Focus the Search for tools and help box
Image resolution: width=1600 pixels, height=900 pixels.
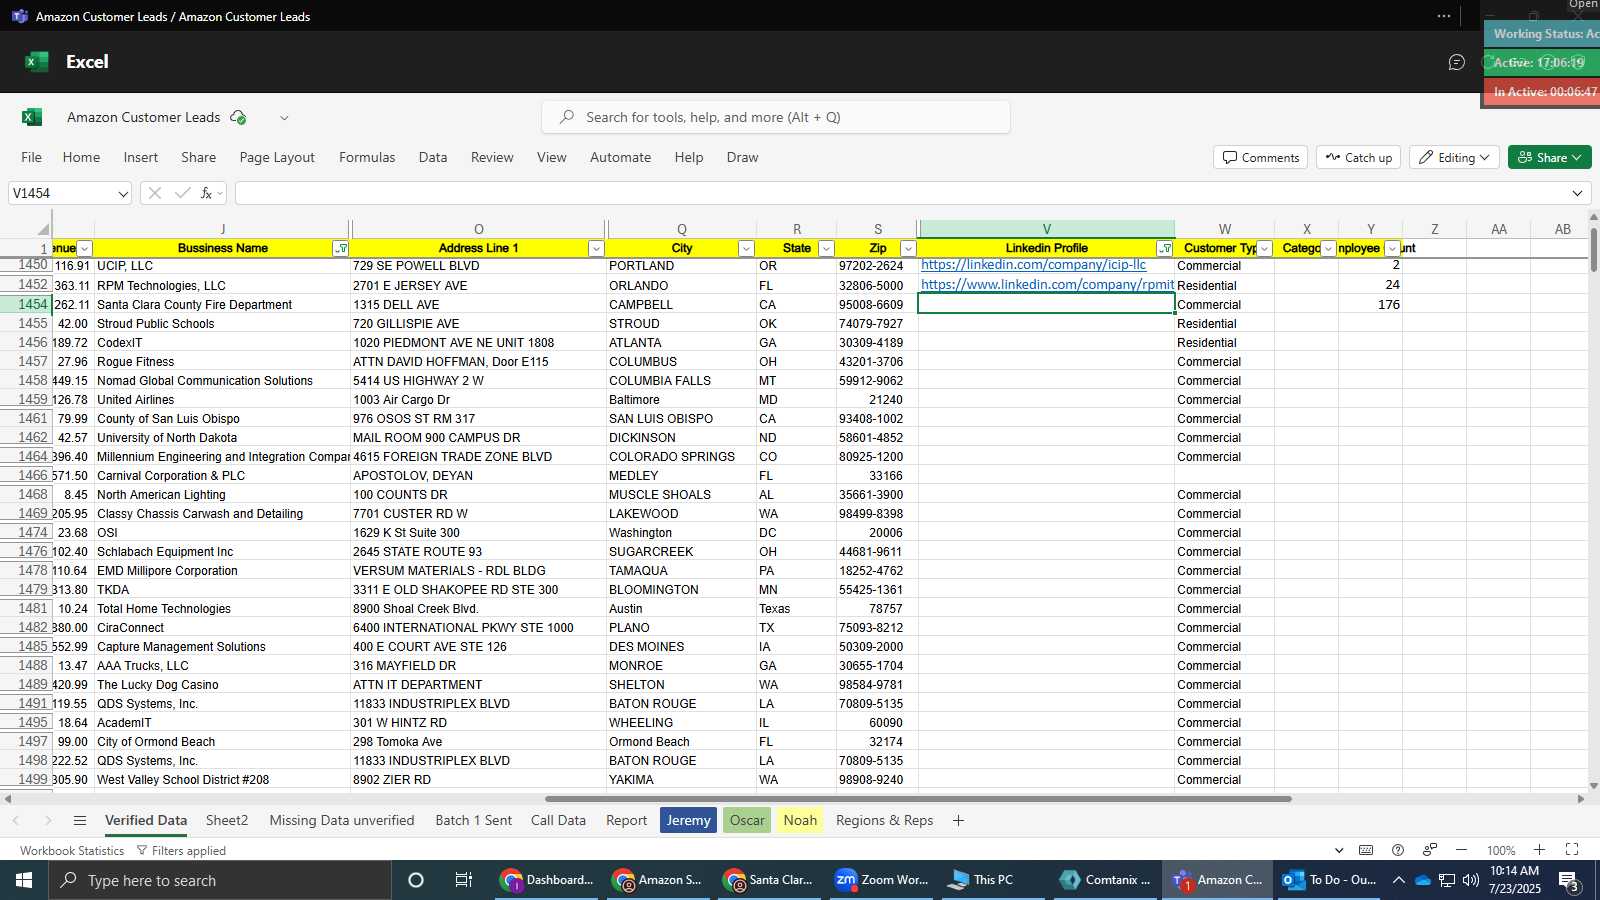[x=776, y=117]
